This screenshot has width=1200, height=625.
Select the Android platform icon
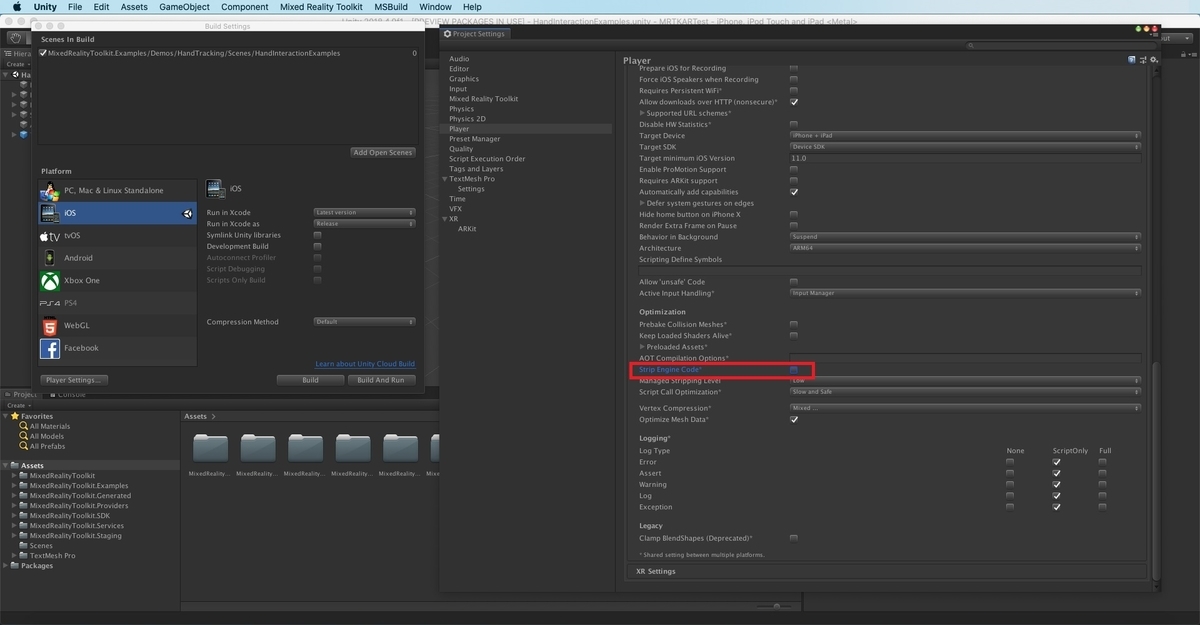point(49,258)
